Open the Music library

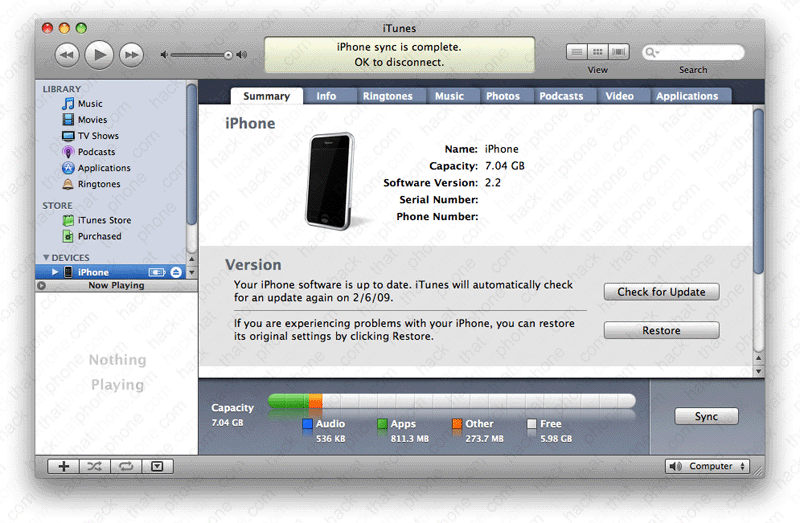pos(90,104)
